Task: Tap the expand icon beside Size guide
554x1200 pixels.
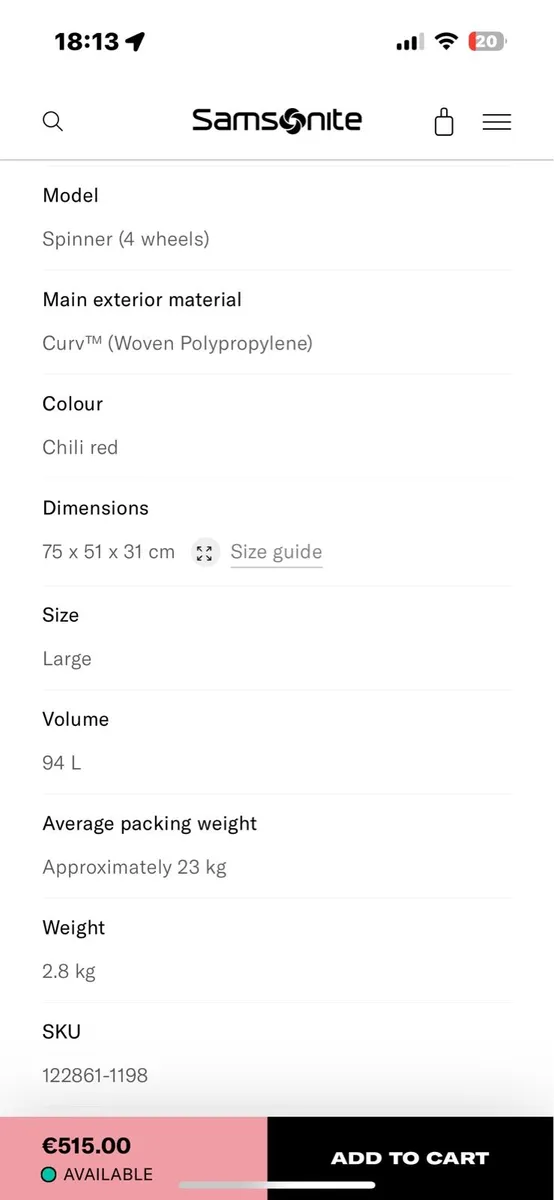Action: 205,552
